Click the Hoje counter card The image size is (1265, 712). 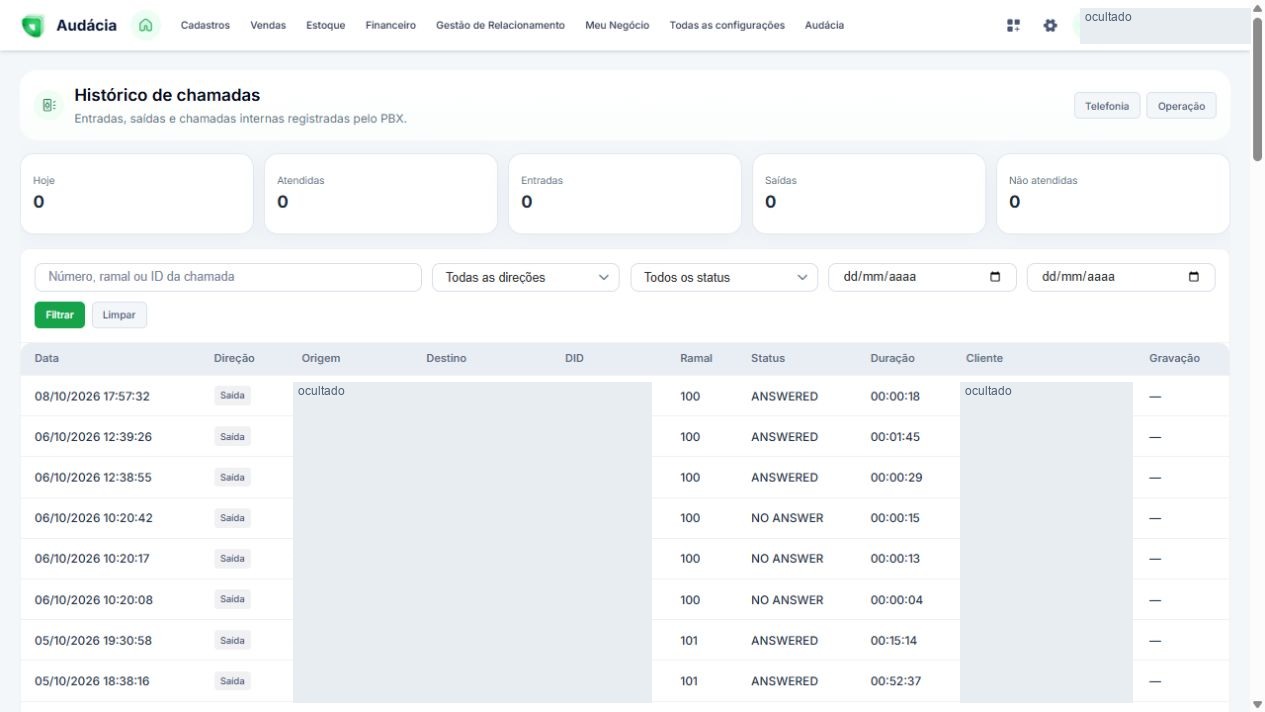click(137, 194)
